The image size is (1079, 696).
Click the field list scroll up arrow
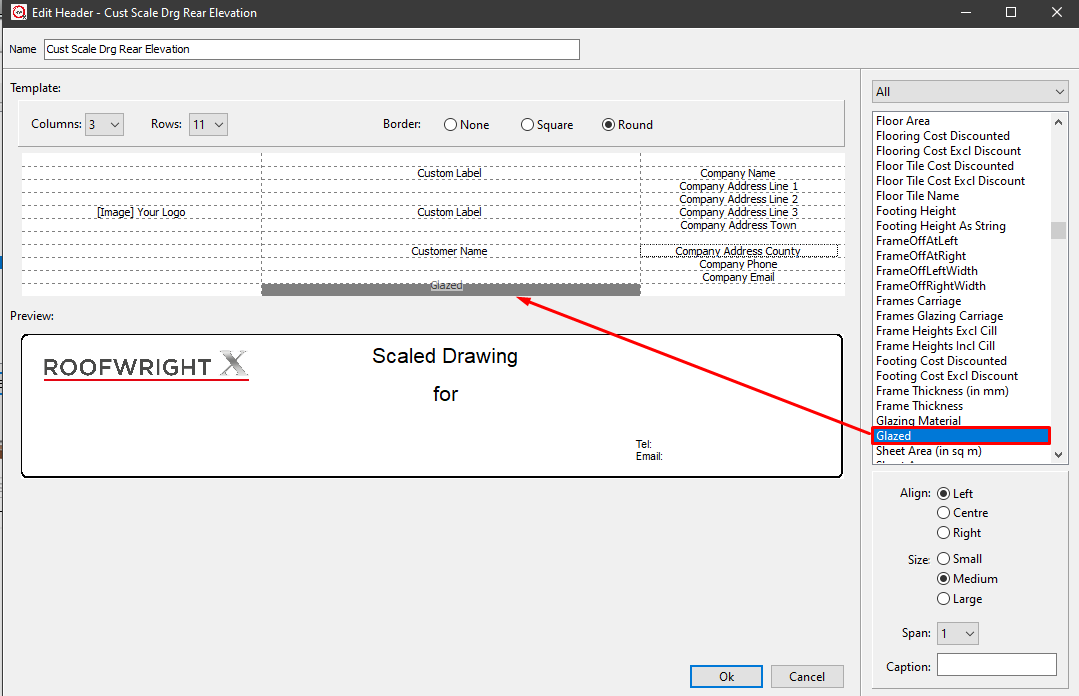point(1058,122)
